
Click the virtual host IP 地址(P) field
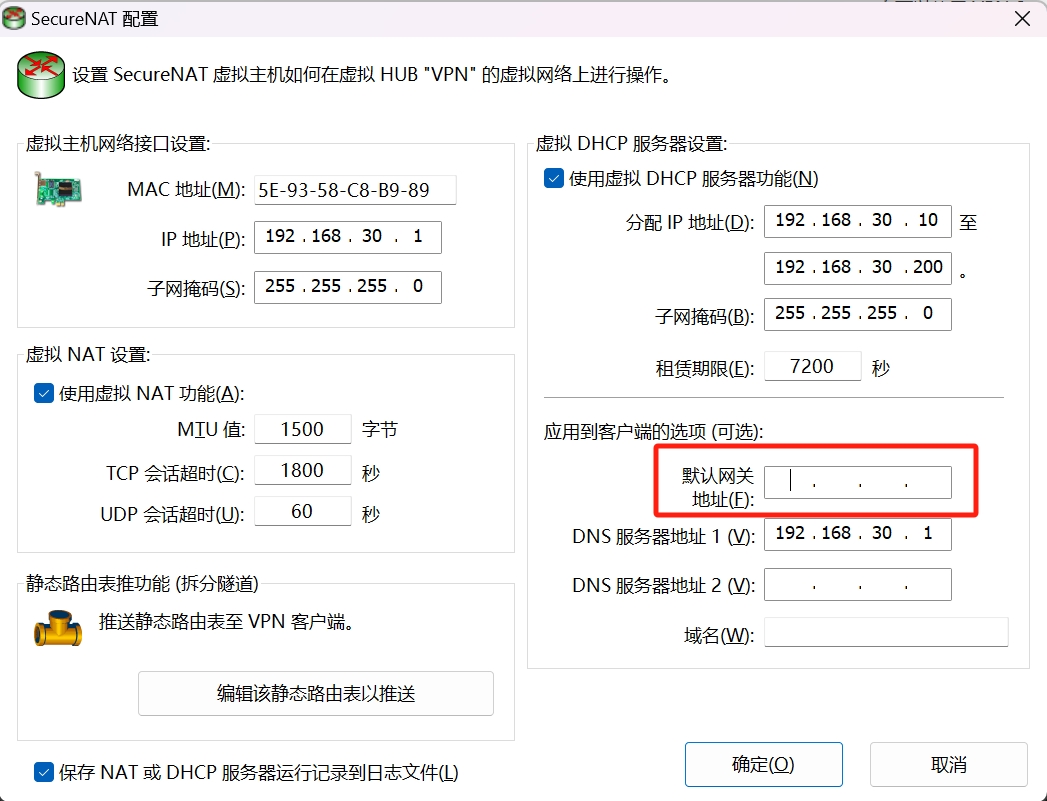(348, 237)
